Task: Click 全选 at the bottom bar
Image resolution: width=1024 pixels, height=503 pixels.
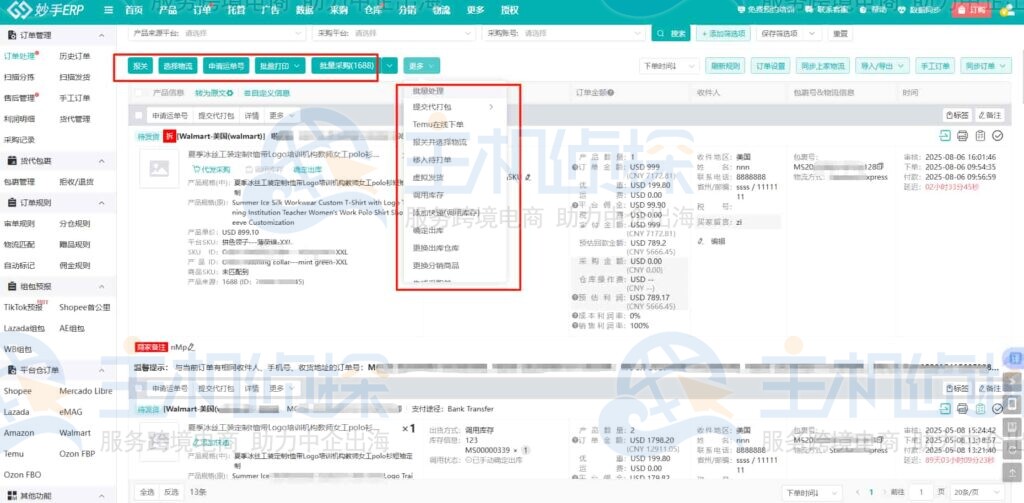Action: [x=146, y=492]
